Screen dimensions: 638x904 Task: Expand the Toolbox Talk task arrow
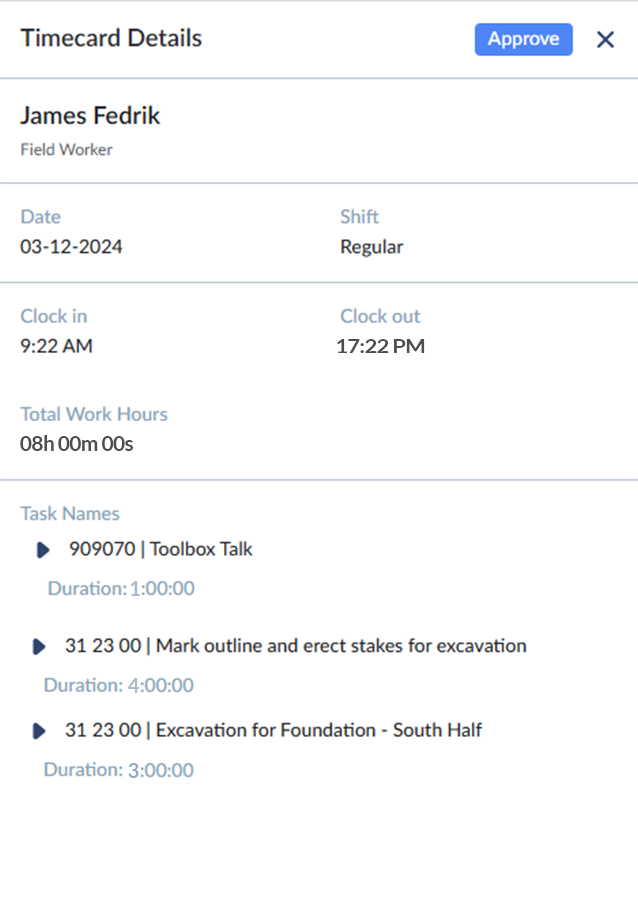[43, 549]
